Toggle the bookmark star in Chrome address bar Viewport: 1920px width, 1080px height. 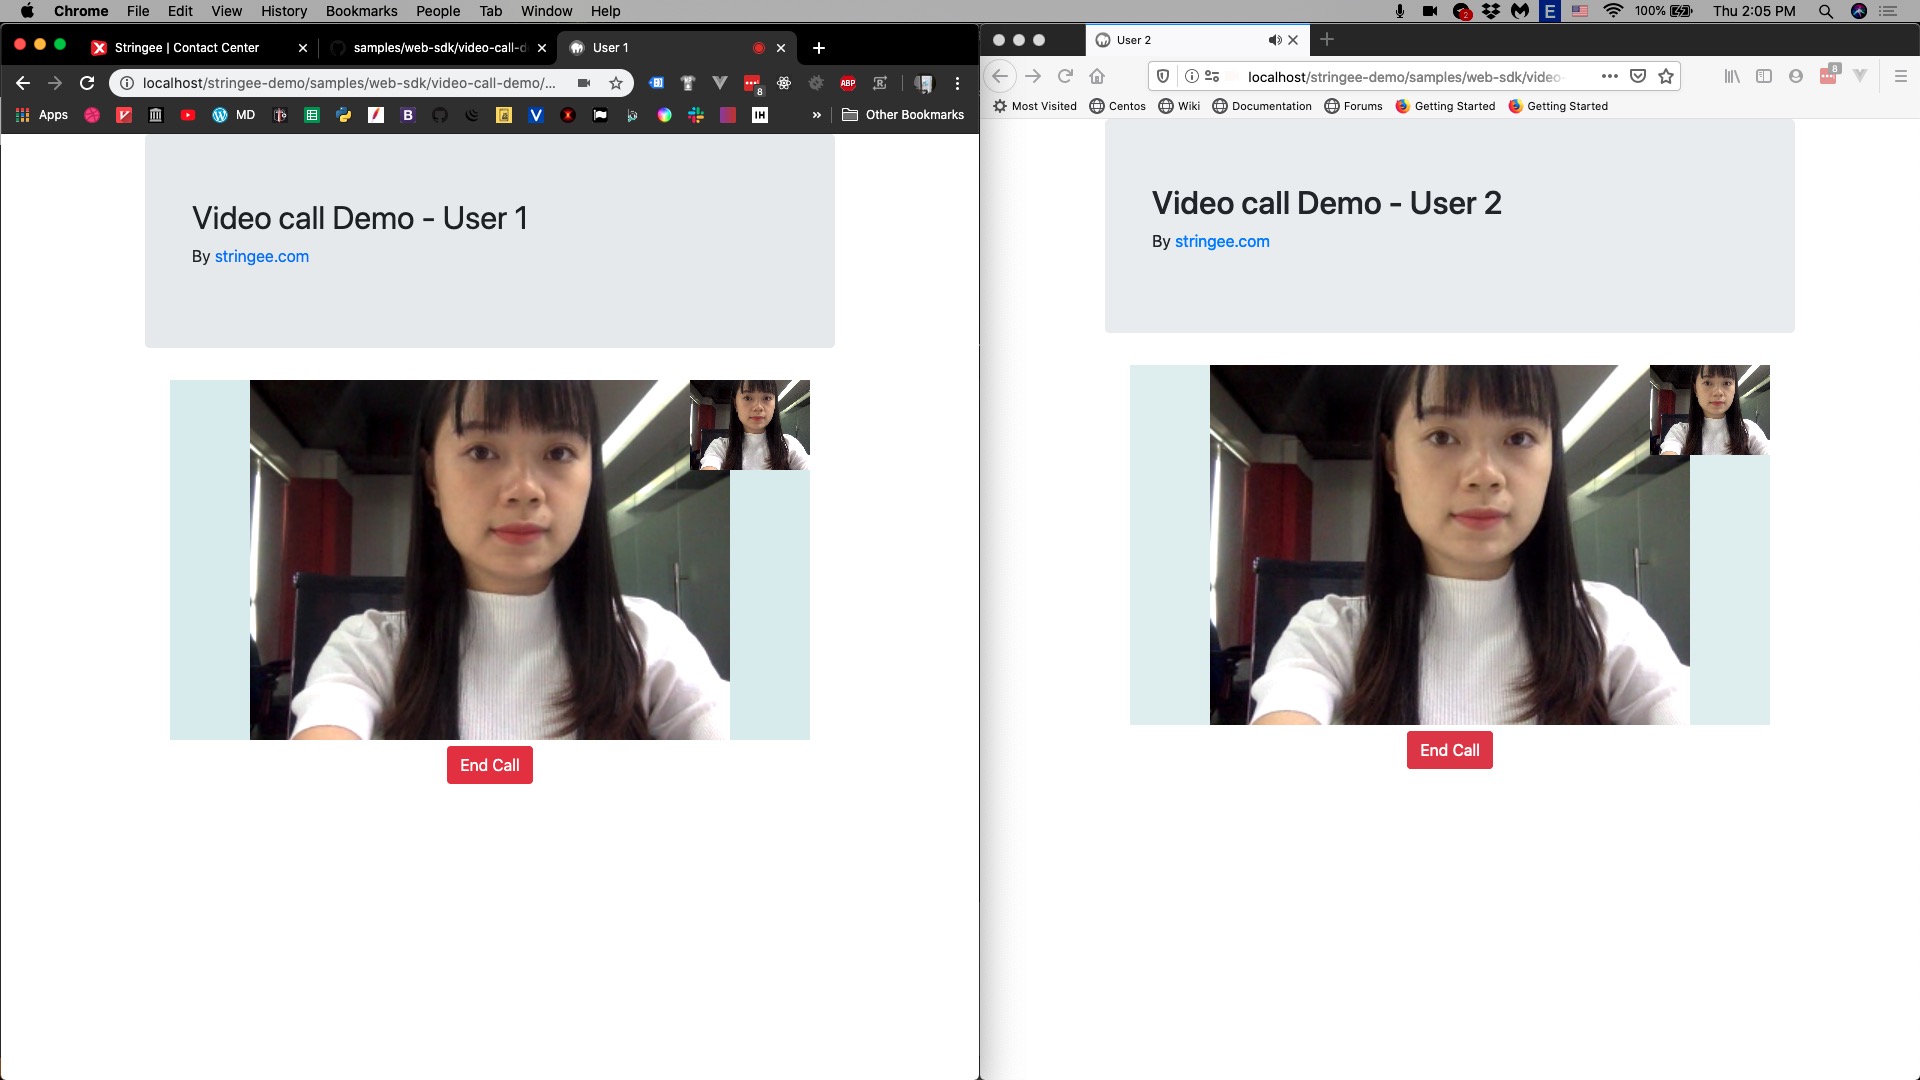click(617, 83)
